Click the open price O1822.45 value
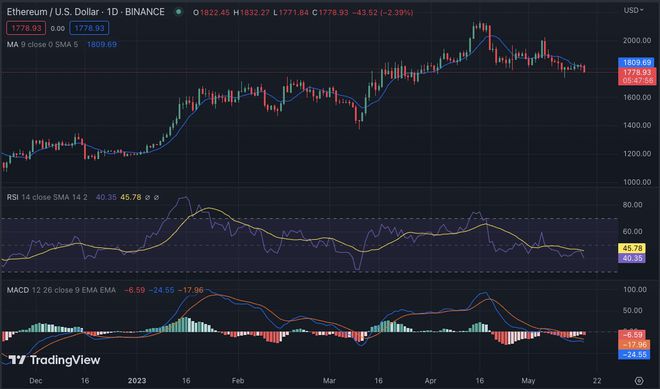Viewport: 660px width, 389px height. click(x=212, y=13)
